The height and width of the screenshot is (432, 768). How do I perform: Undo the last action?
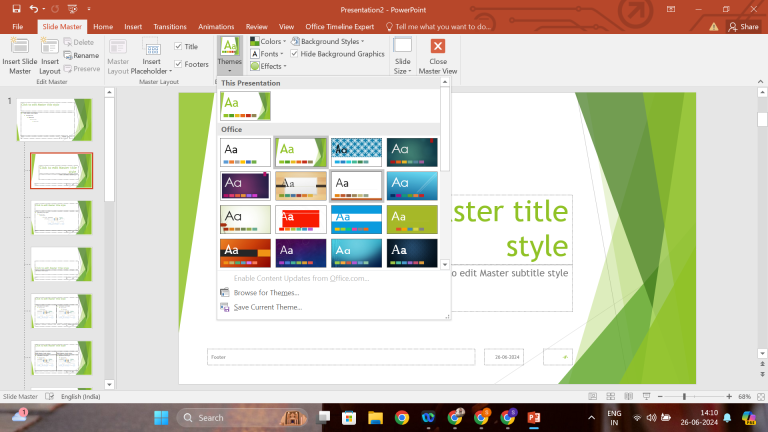click(33, 9)
